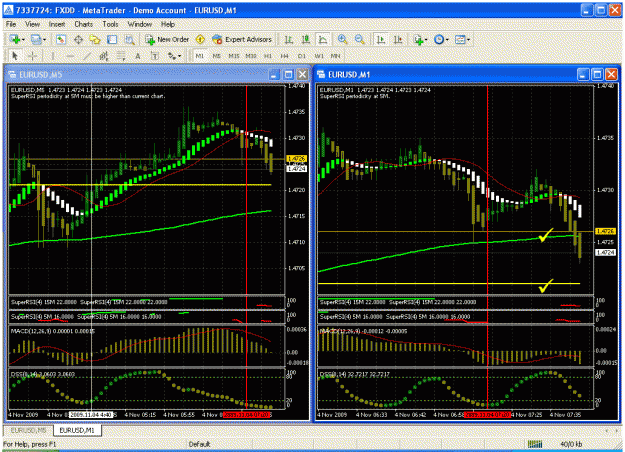Switch chart to Bar Chart icon
The height and width of the screenshot is (452, 625).
(288, 39)
